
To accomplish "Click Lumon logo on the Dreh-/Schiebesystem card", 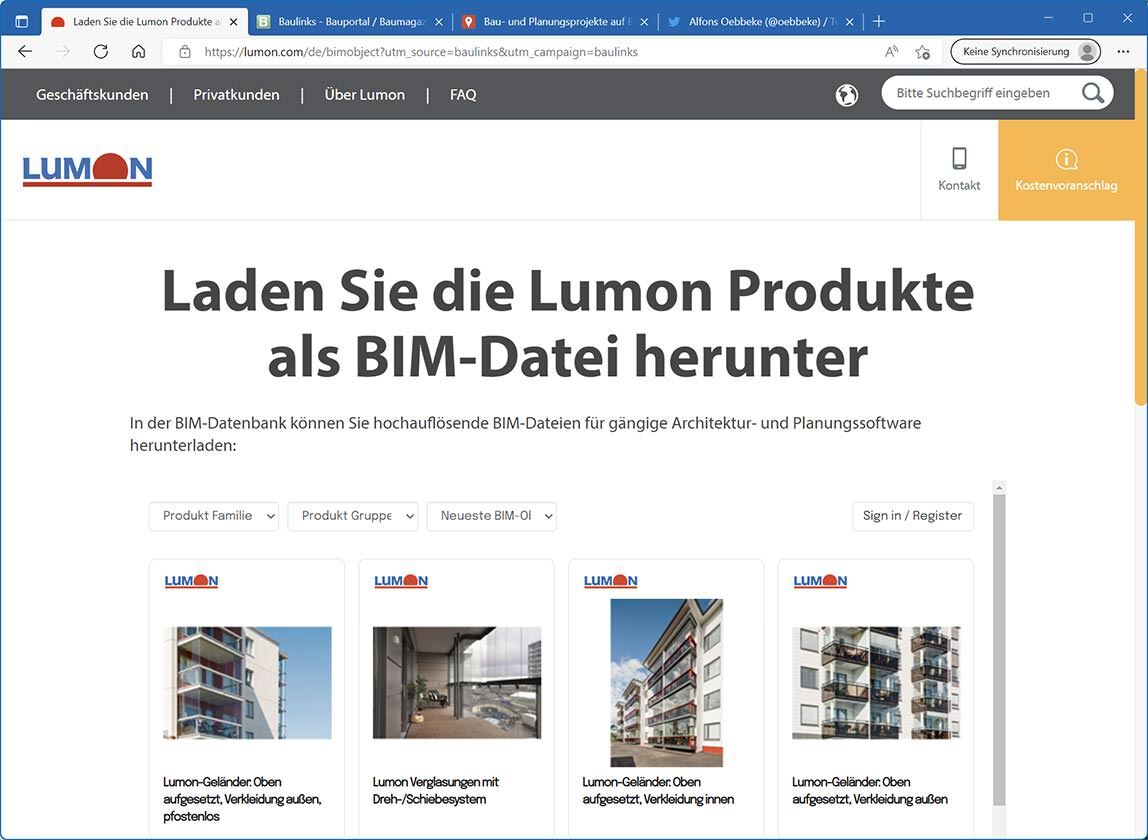I will [x=400, y=581].
